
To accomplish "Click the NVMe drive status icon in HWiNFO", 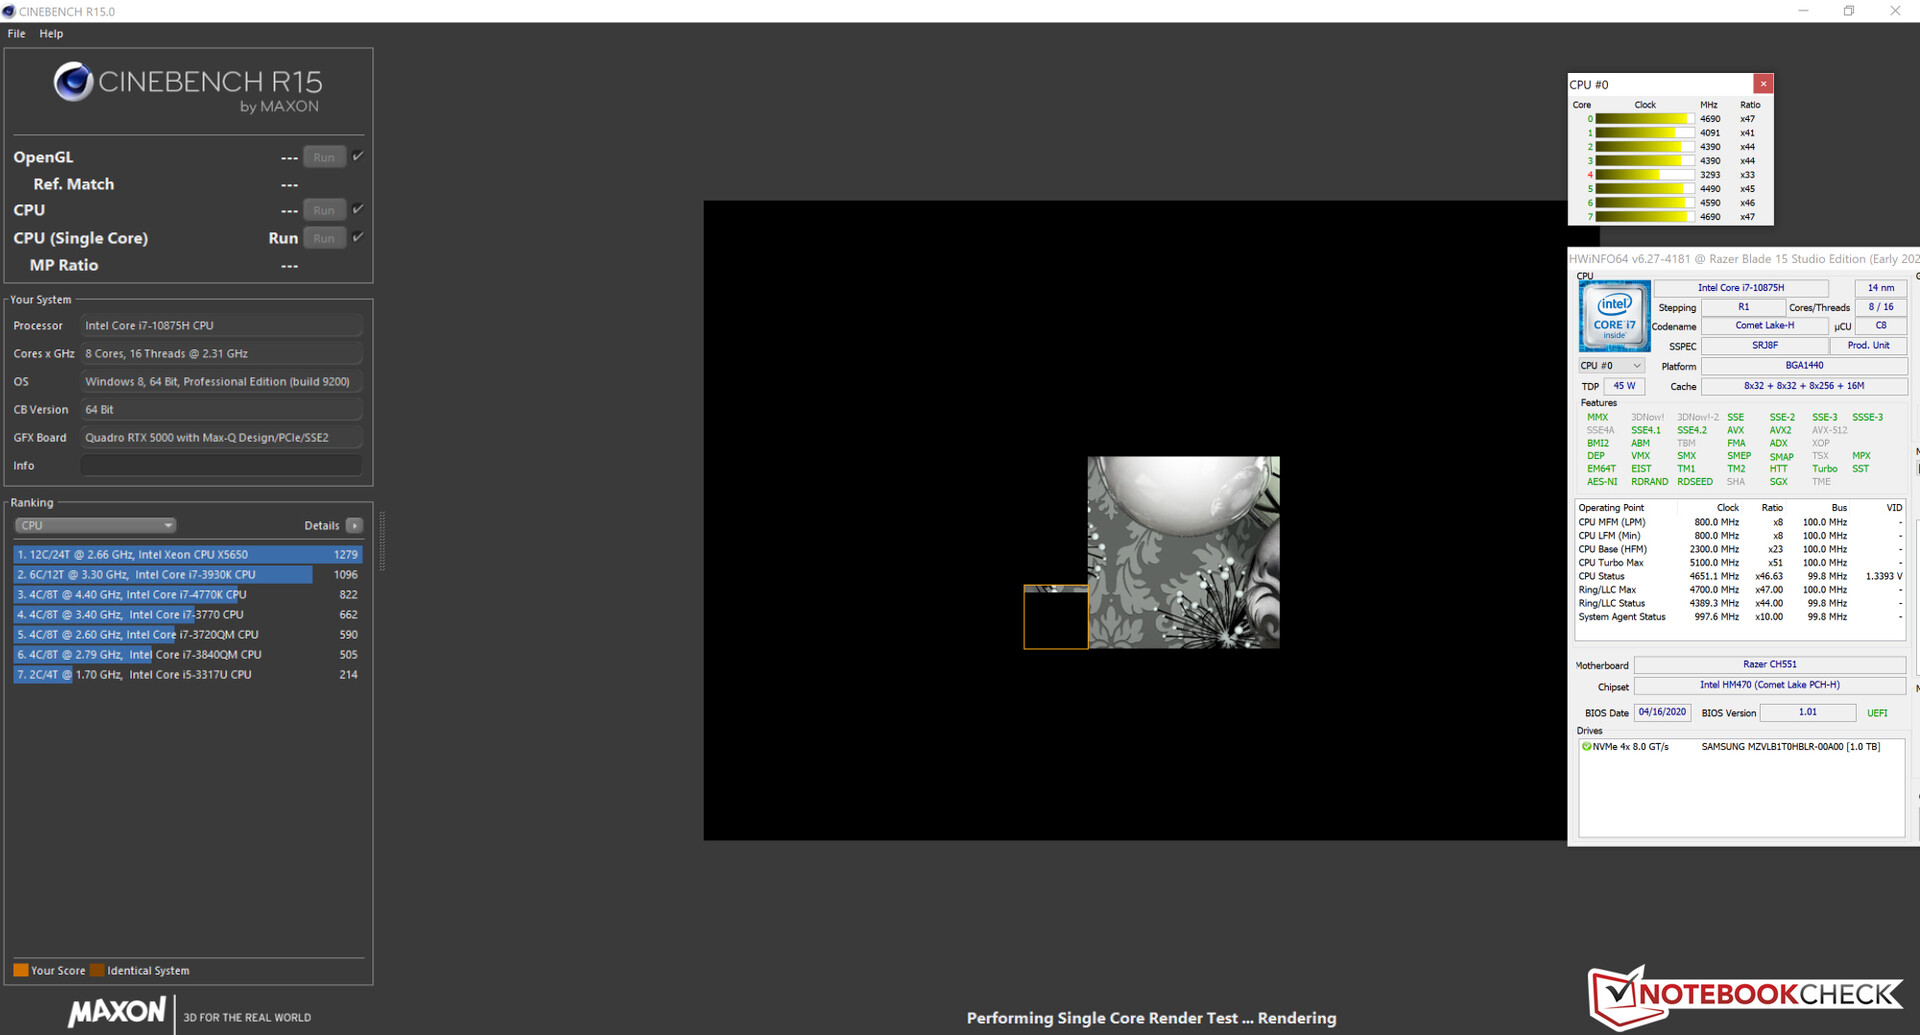I will (x=1586, y=746).
